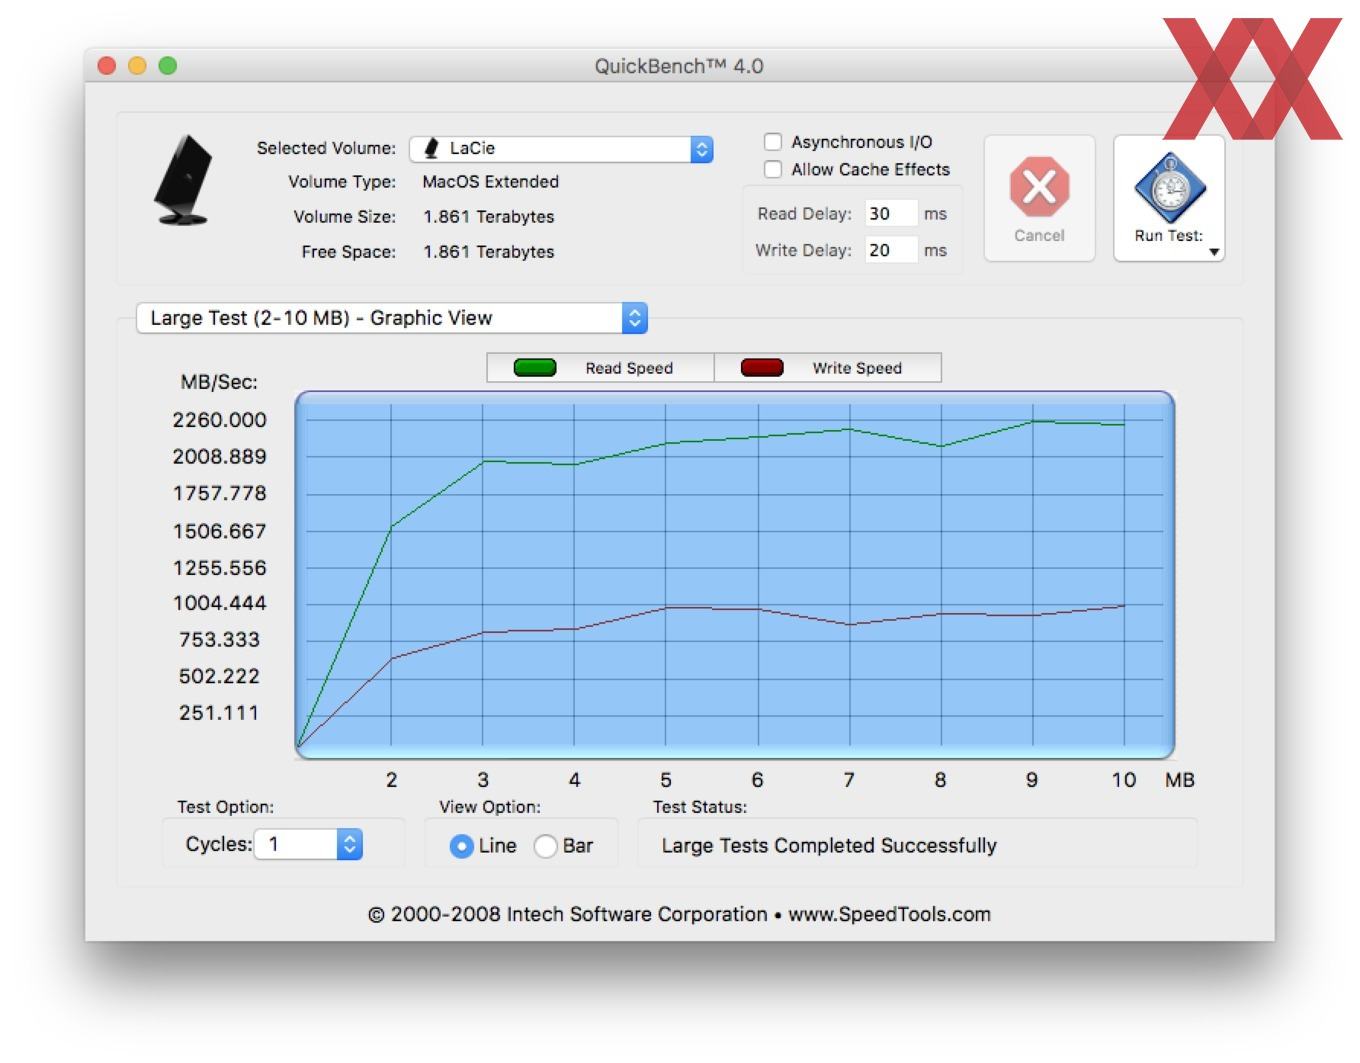Screen dimensions: 1360x1063
Task: Enable Allow Cache Effects checkbox
Action: [773, 169]
